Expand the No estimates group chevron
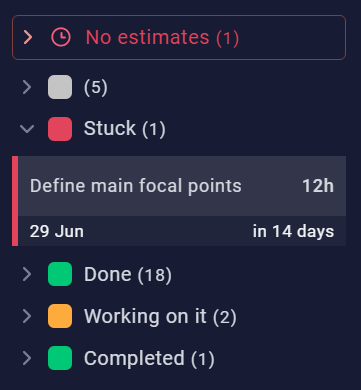The image size is (361, 390). point(28,37)
